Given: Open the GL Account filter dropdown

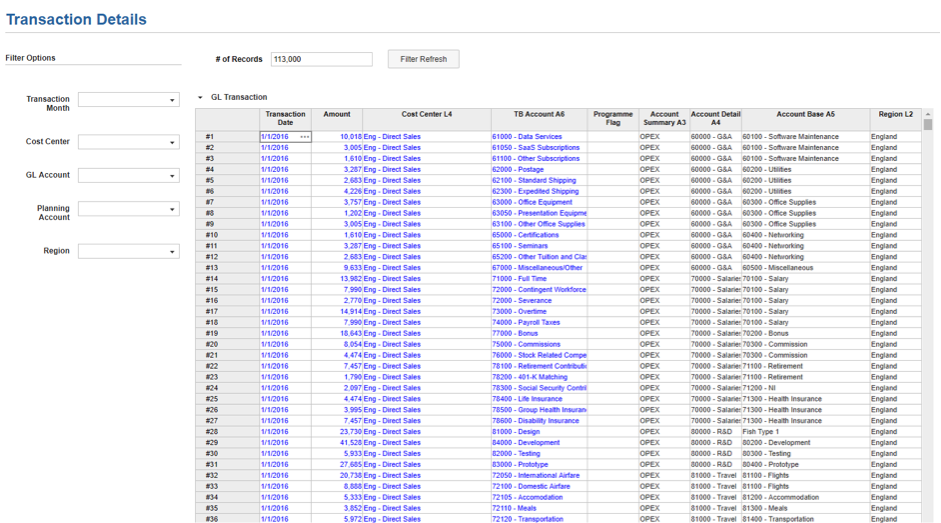Looking at the screenshot, I should 128,175.
